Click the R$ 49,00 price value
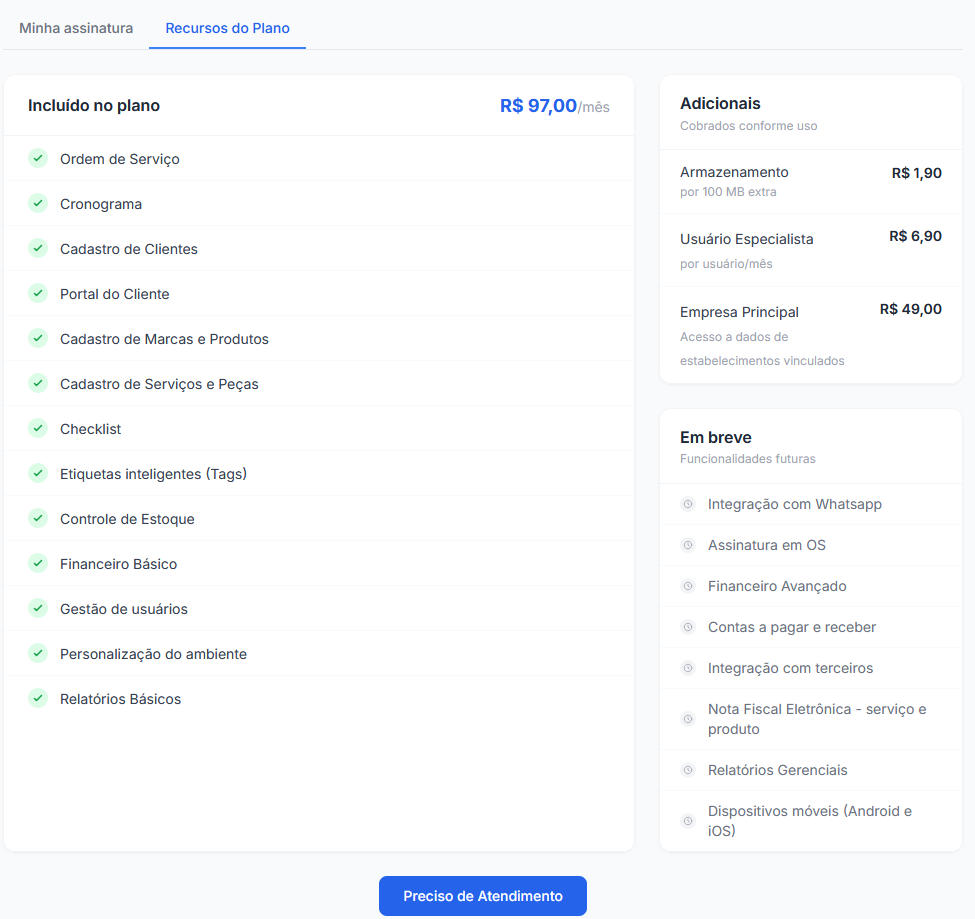The height and width of the screenshot is (919, 975). pos(911,309)
